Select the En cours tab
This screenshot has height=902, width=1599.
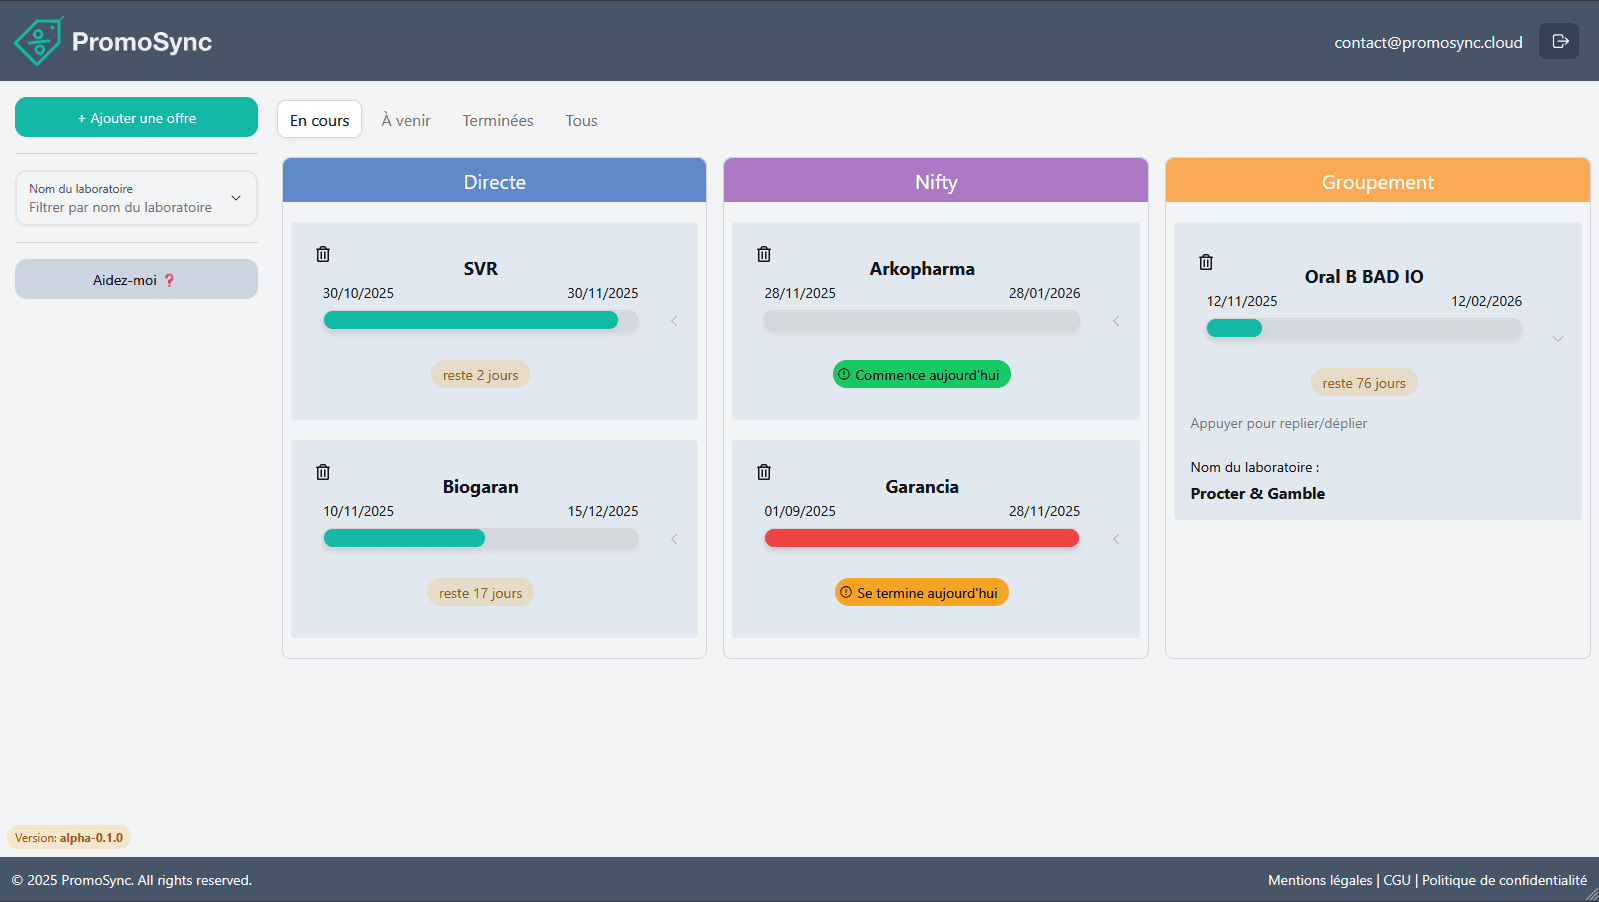coord(320,120)
